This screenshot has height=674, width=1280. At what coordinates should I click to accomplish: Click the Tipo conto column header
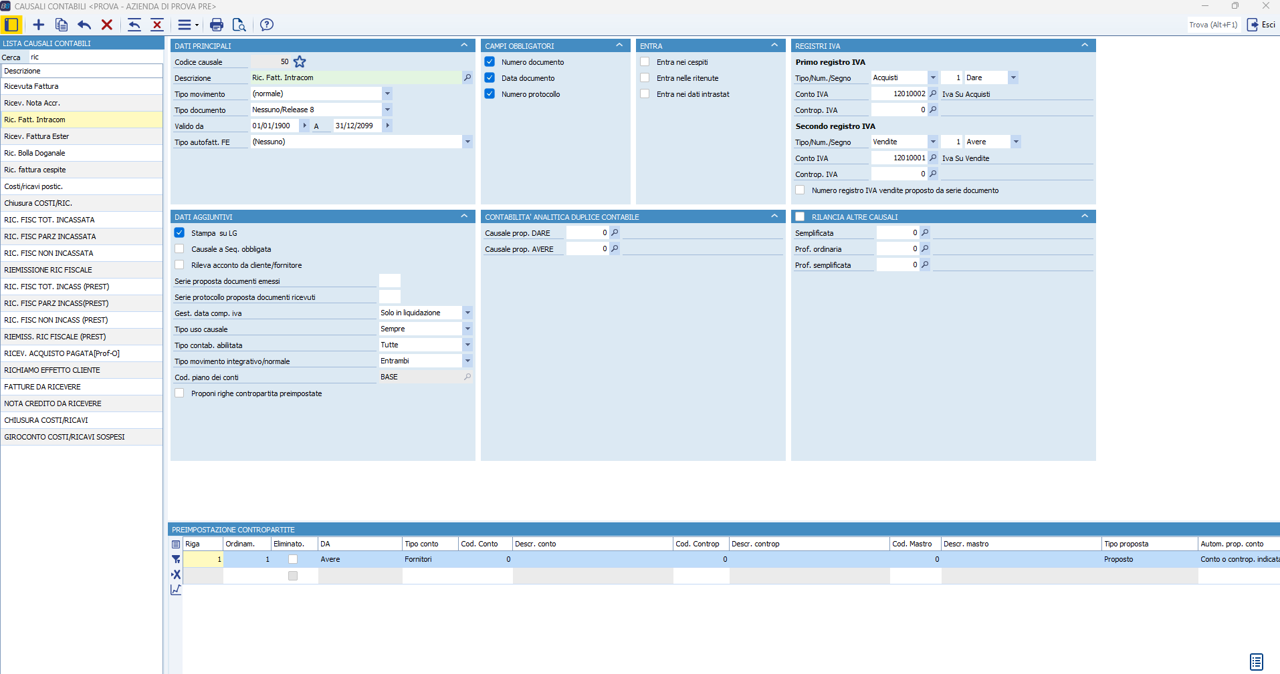[429, 544]
